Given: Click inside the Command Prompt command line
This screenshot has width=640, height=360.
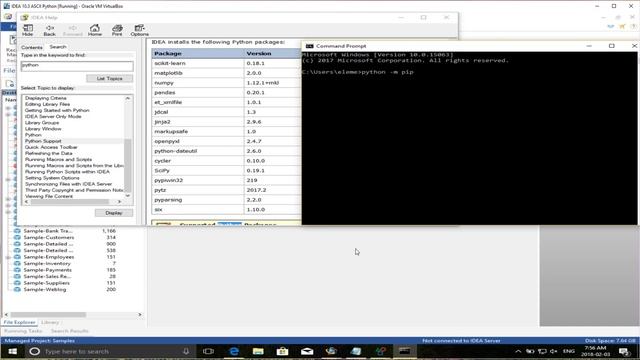Looking at the screenshot, I should pyautogui.click(x=358, y=72).
